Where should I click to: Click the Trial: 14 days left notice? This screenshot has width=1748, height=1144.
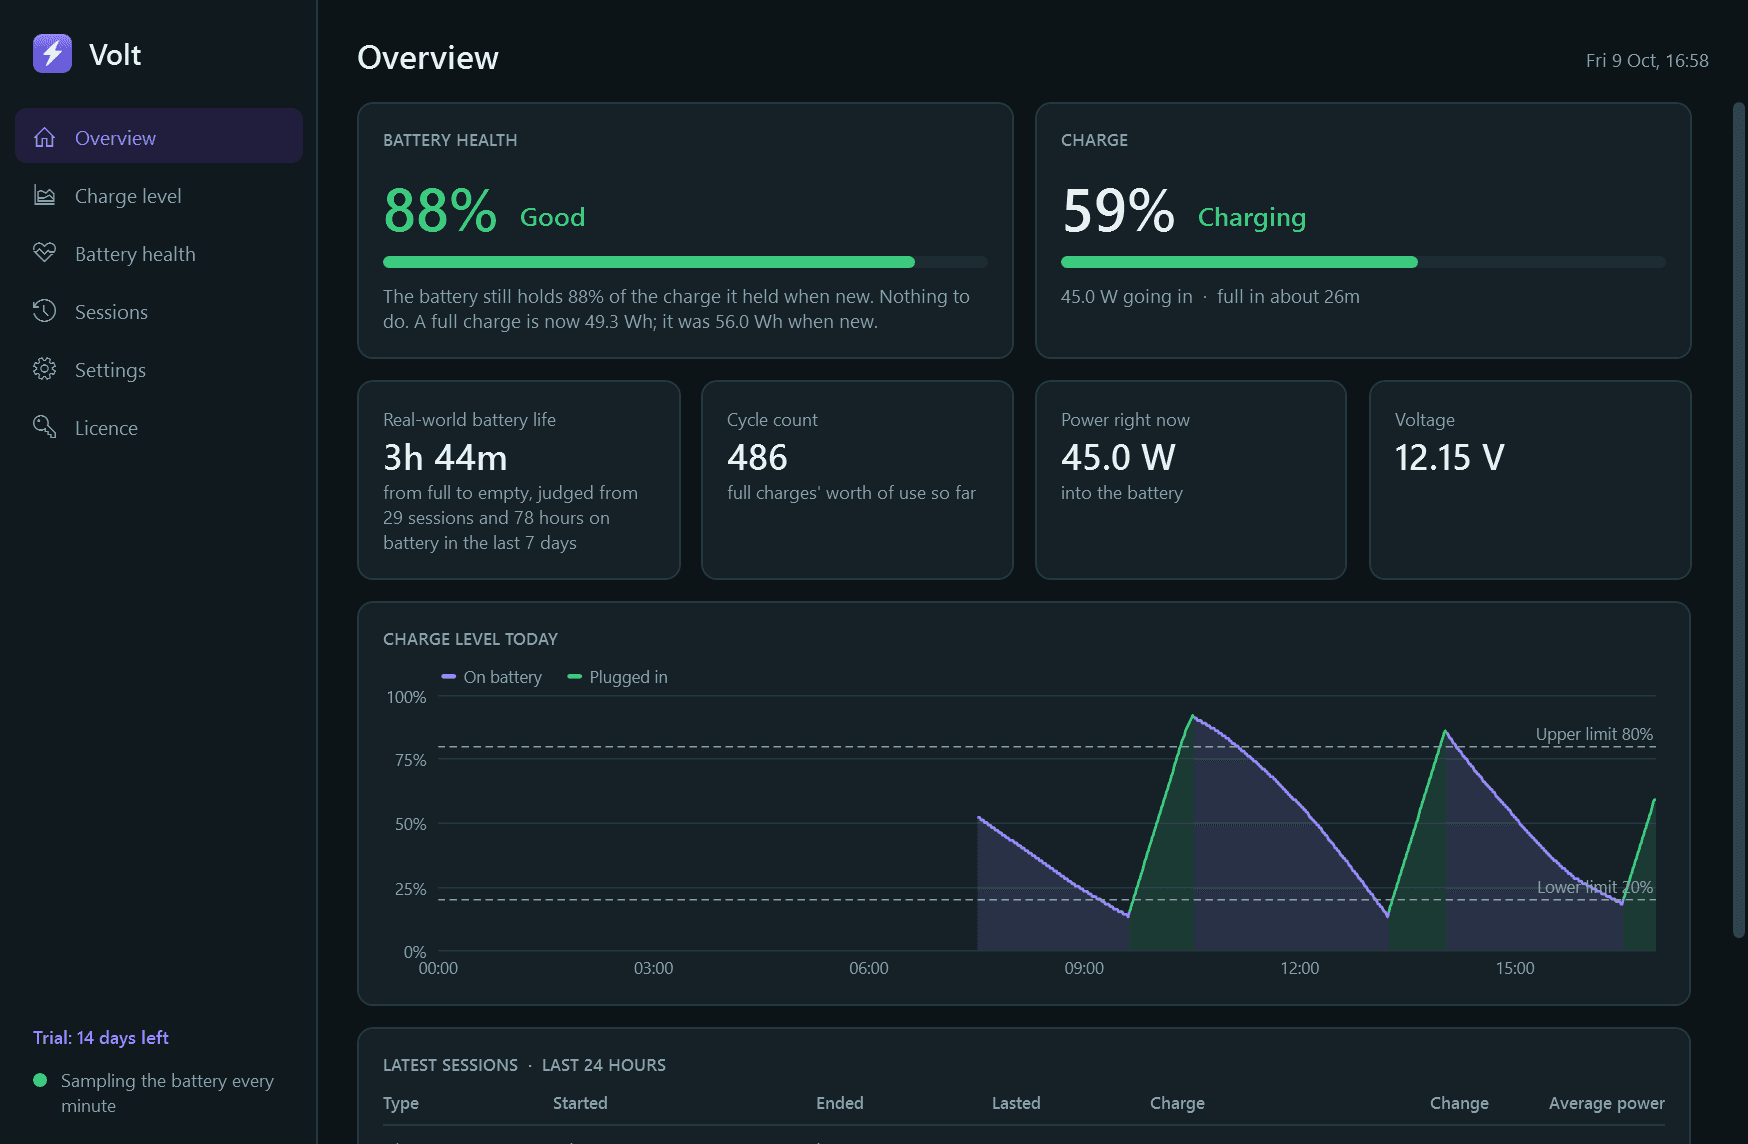pos(100,1038)
